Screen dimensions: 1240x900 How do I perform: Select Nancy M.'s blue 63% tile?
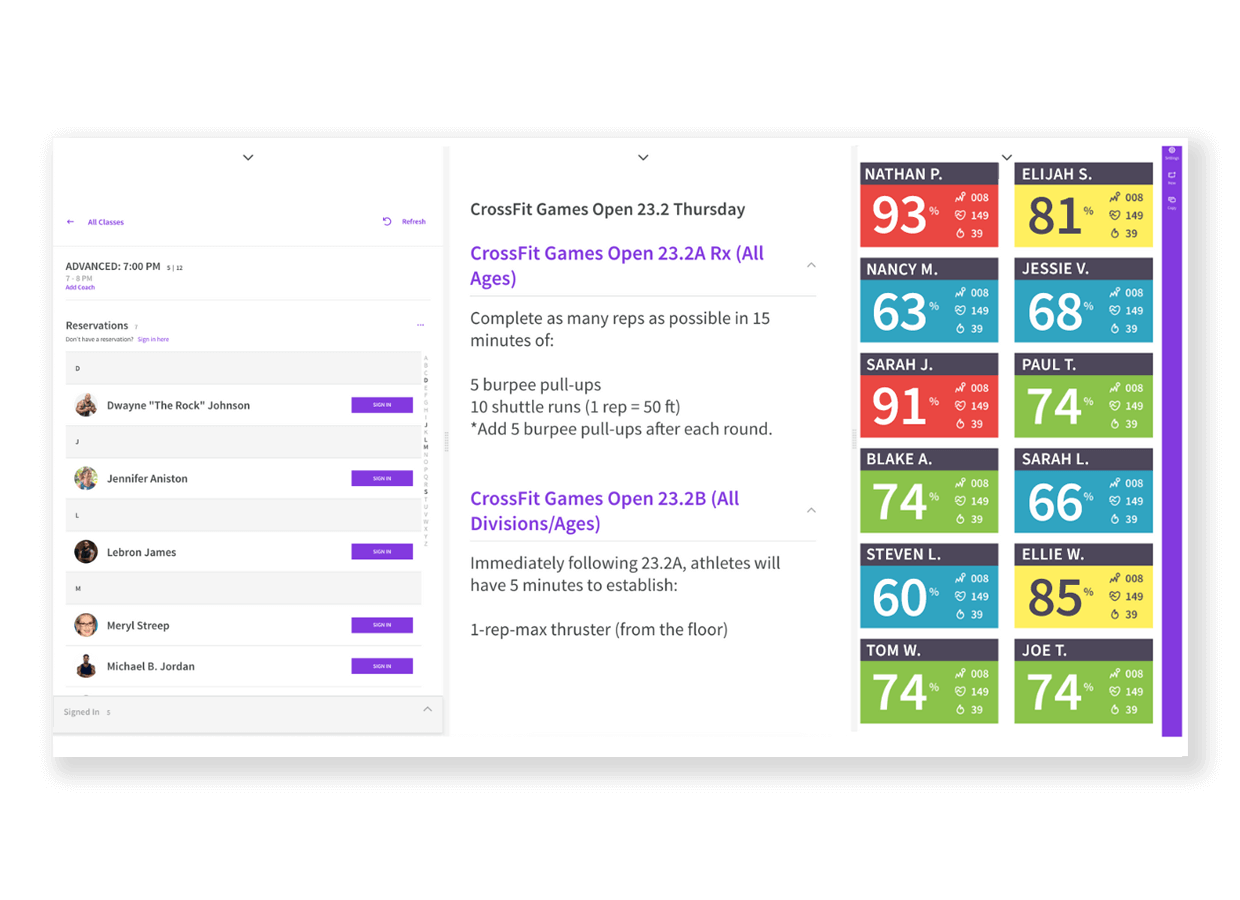point(929,300)
